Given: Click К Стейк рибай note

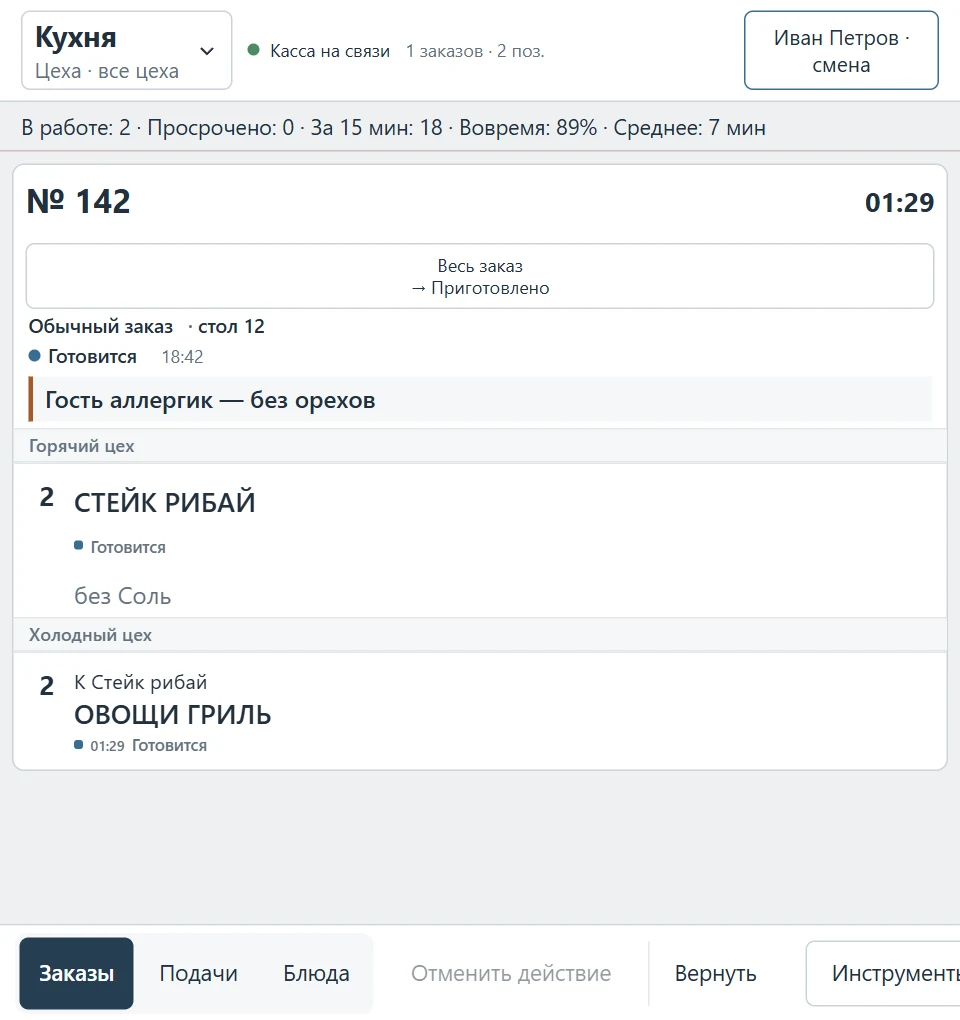Looking at the screenshot, I should coord(140,682).
